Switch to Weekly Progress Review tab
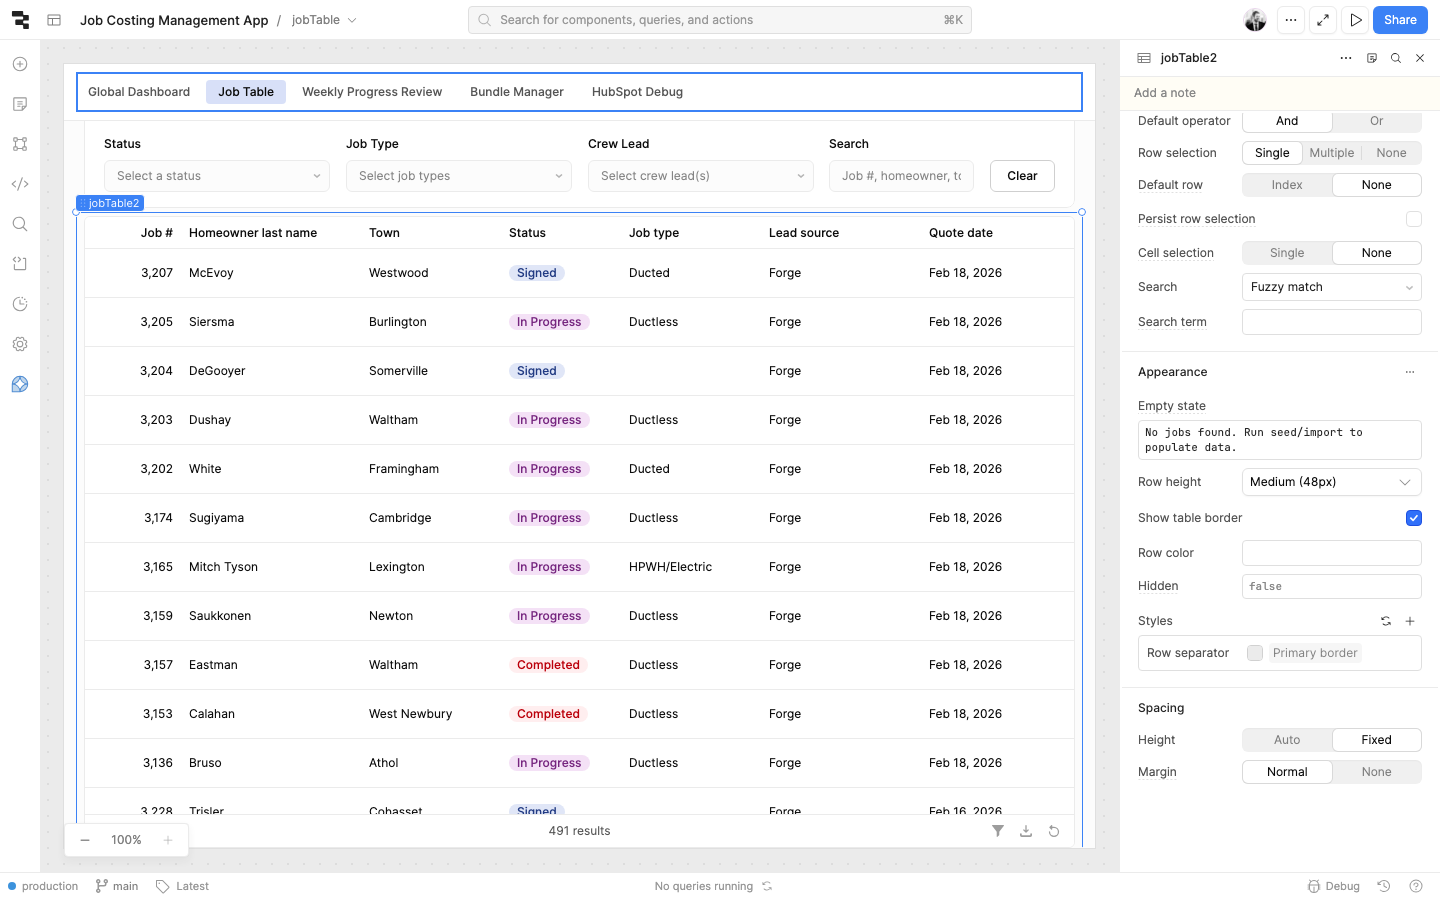The image size is (1440, 900). tap(372, 92)
